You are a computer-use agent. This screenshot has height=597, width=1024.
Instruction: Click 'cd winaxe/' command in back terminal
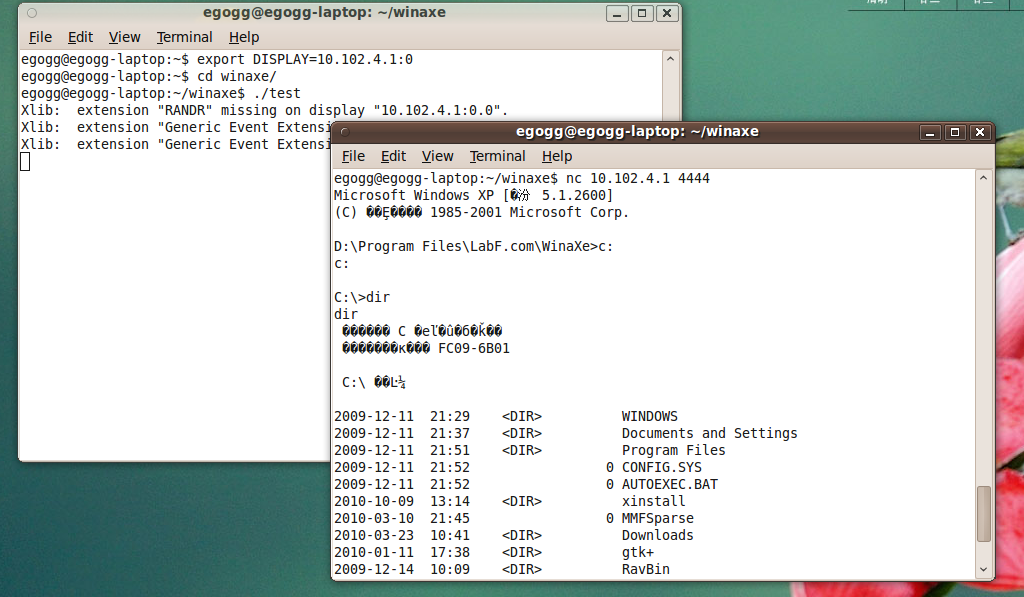(x=236, y=76)
